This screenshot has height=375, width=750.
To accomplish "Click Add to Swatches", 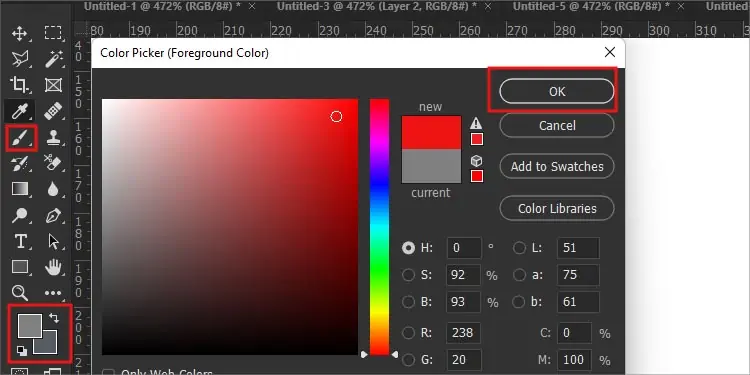I will pyautogui.click(x=557, y=166).
